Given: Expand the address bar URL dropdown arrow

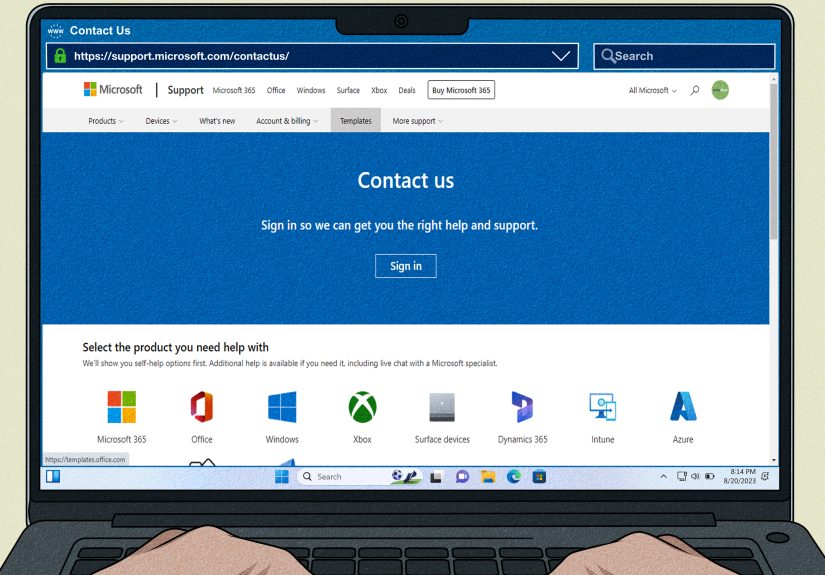Looking at the screenshot, I should (x=563, y=56).
